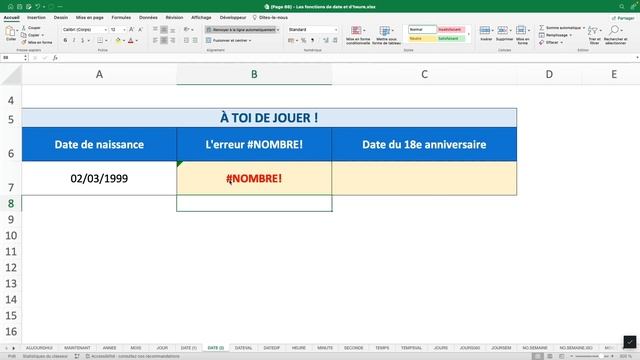Open Mise en forme conditionnelle
Image resolution: width=640 pixels, height=360 pixels.
(358, 35)
